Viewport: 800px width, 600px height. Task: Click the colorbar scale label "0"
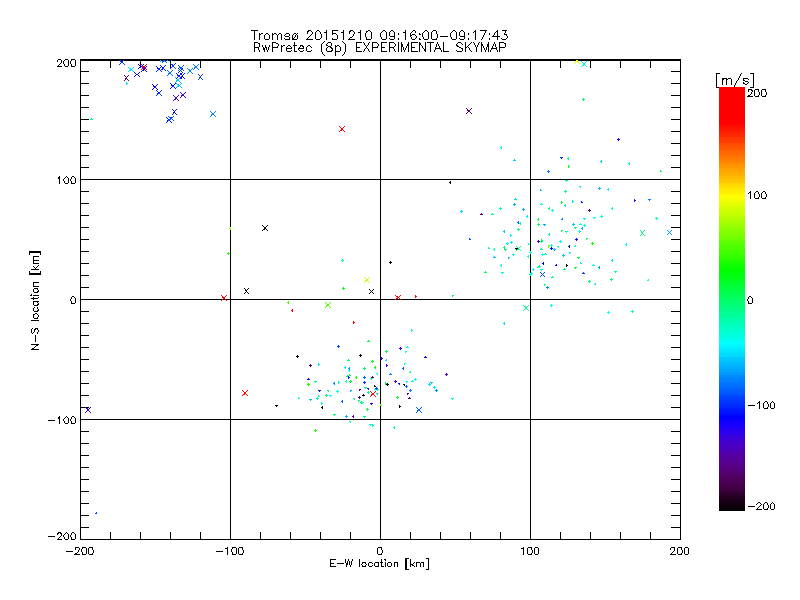[750, 300]
